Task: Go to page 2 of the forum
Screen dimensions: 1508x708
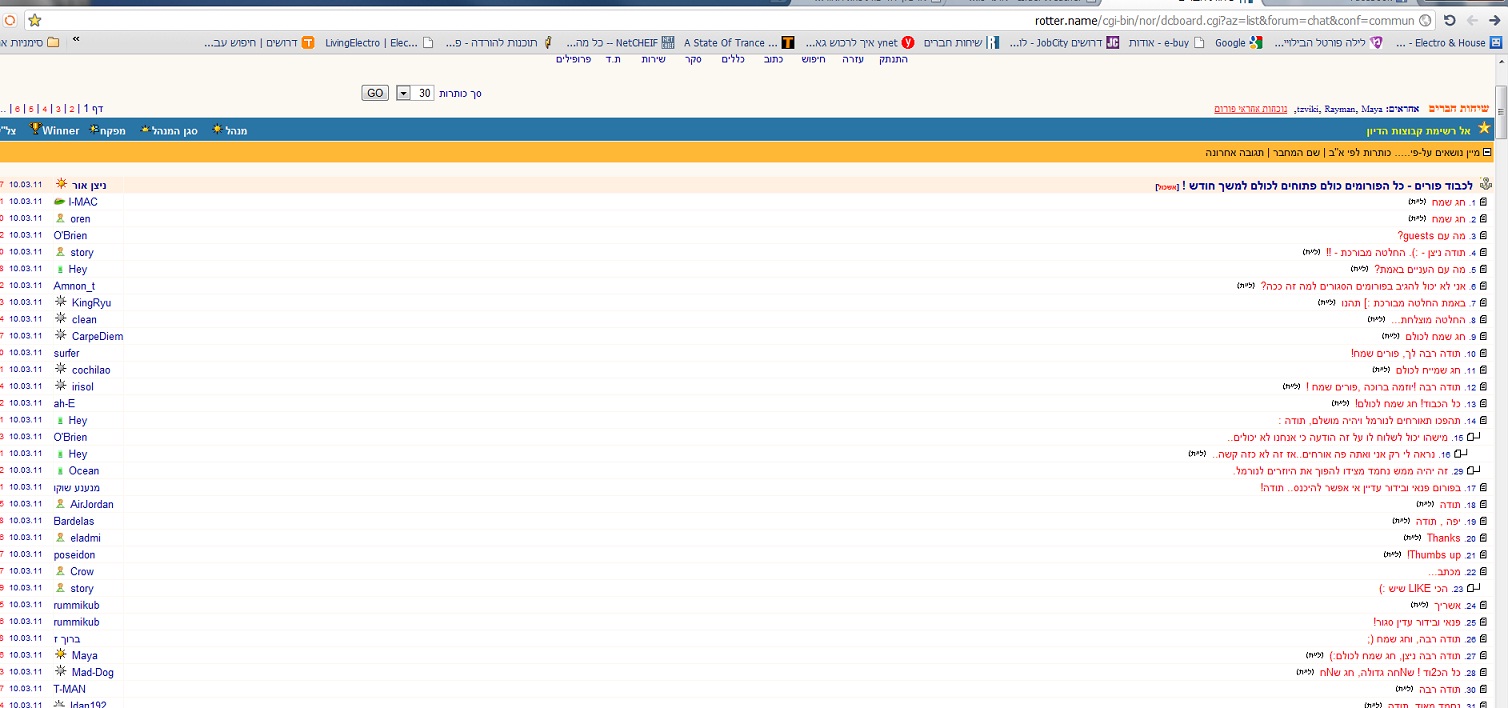Action: coord(72,108)
